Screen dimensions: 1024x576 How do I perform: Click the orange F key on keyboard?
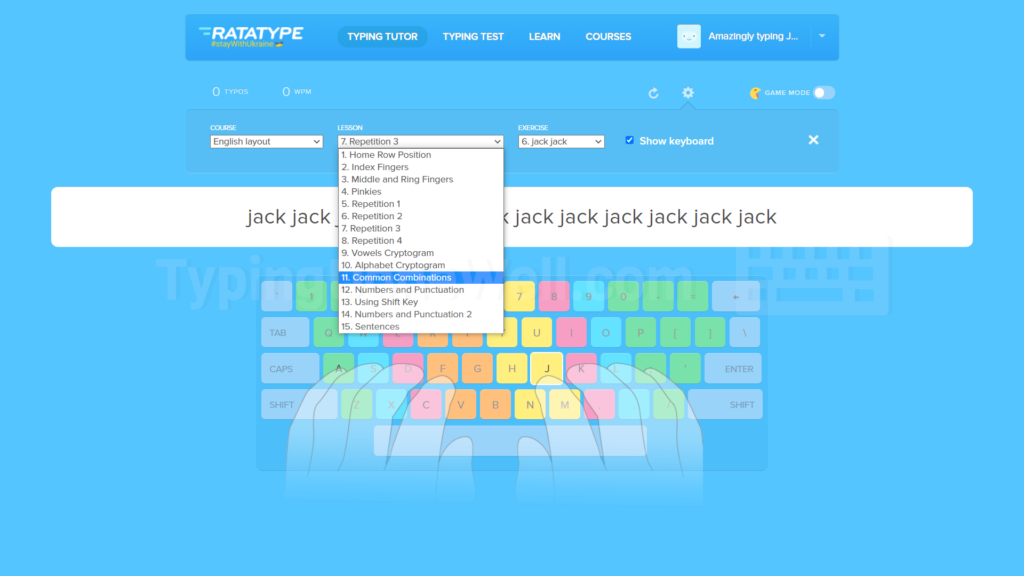tap(442, 368)
